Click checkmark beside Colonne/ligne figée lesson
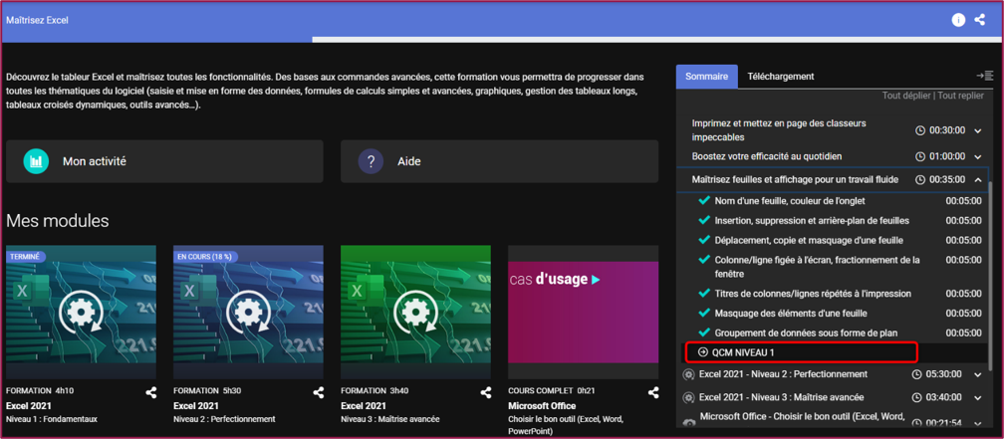Screen dimensions: 1004x439 tap(704, 260)
